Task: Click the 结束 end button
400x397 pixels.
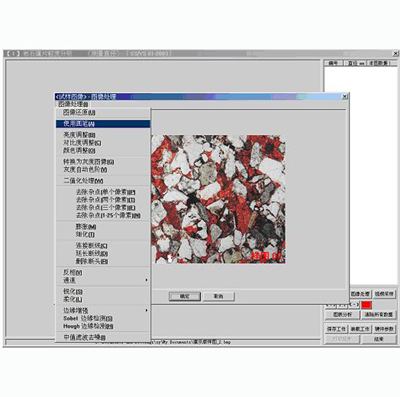Action: (x=378, y=339)
